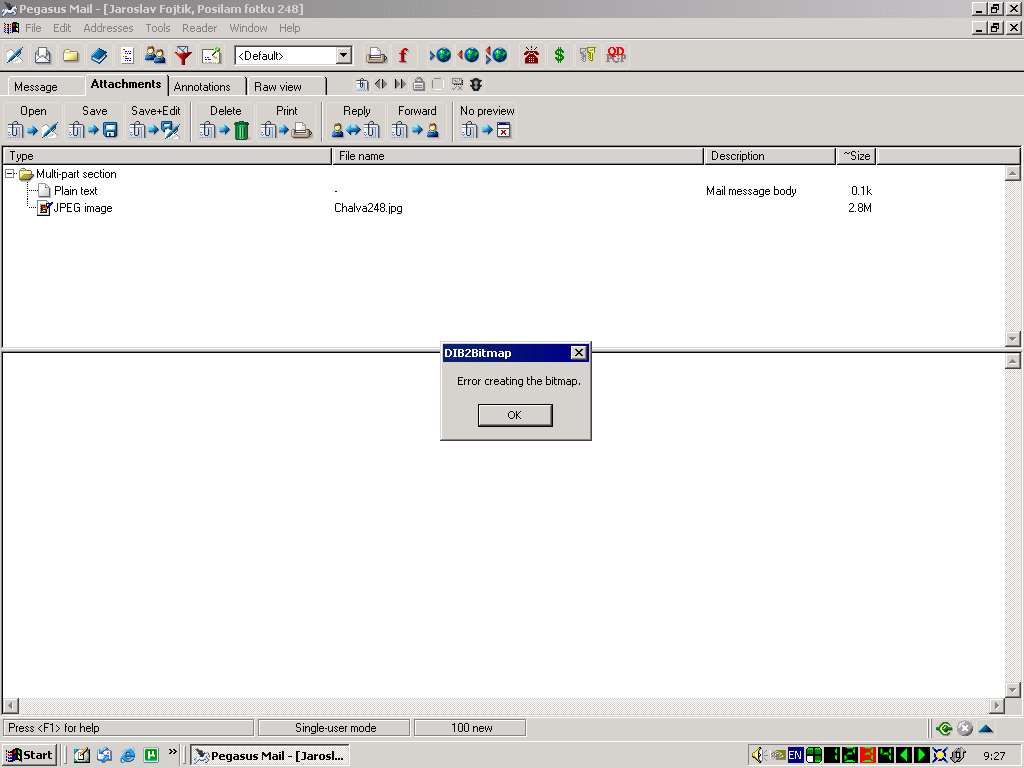Open the Window menu
The image size is (1024, 768).
coord(248,28)
